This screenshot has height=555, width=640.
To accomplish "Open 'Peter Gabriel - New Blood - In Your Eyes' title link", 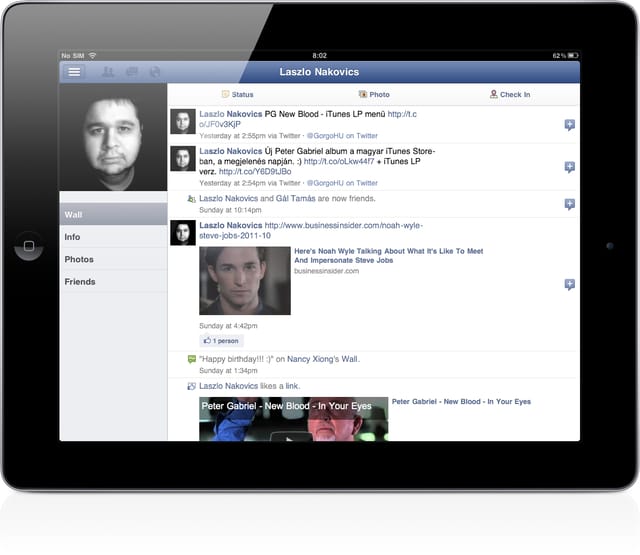I will click(461, 402).
